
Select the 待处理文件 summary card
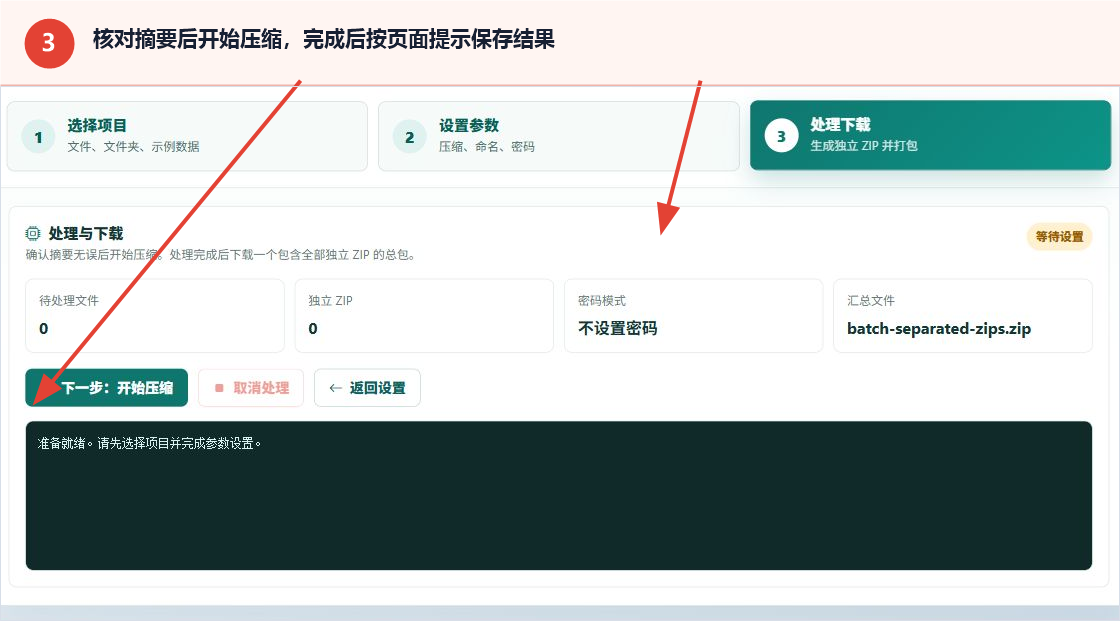click(x=155, y=315)
